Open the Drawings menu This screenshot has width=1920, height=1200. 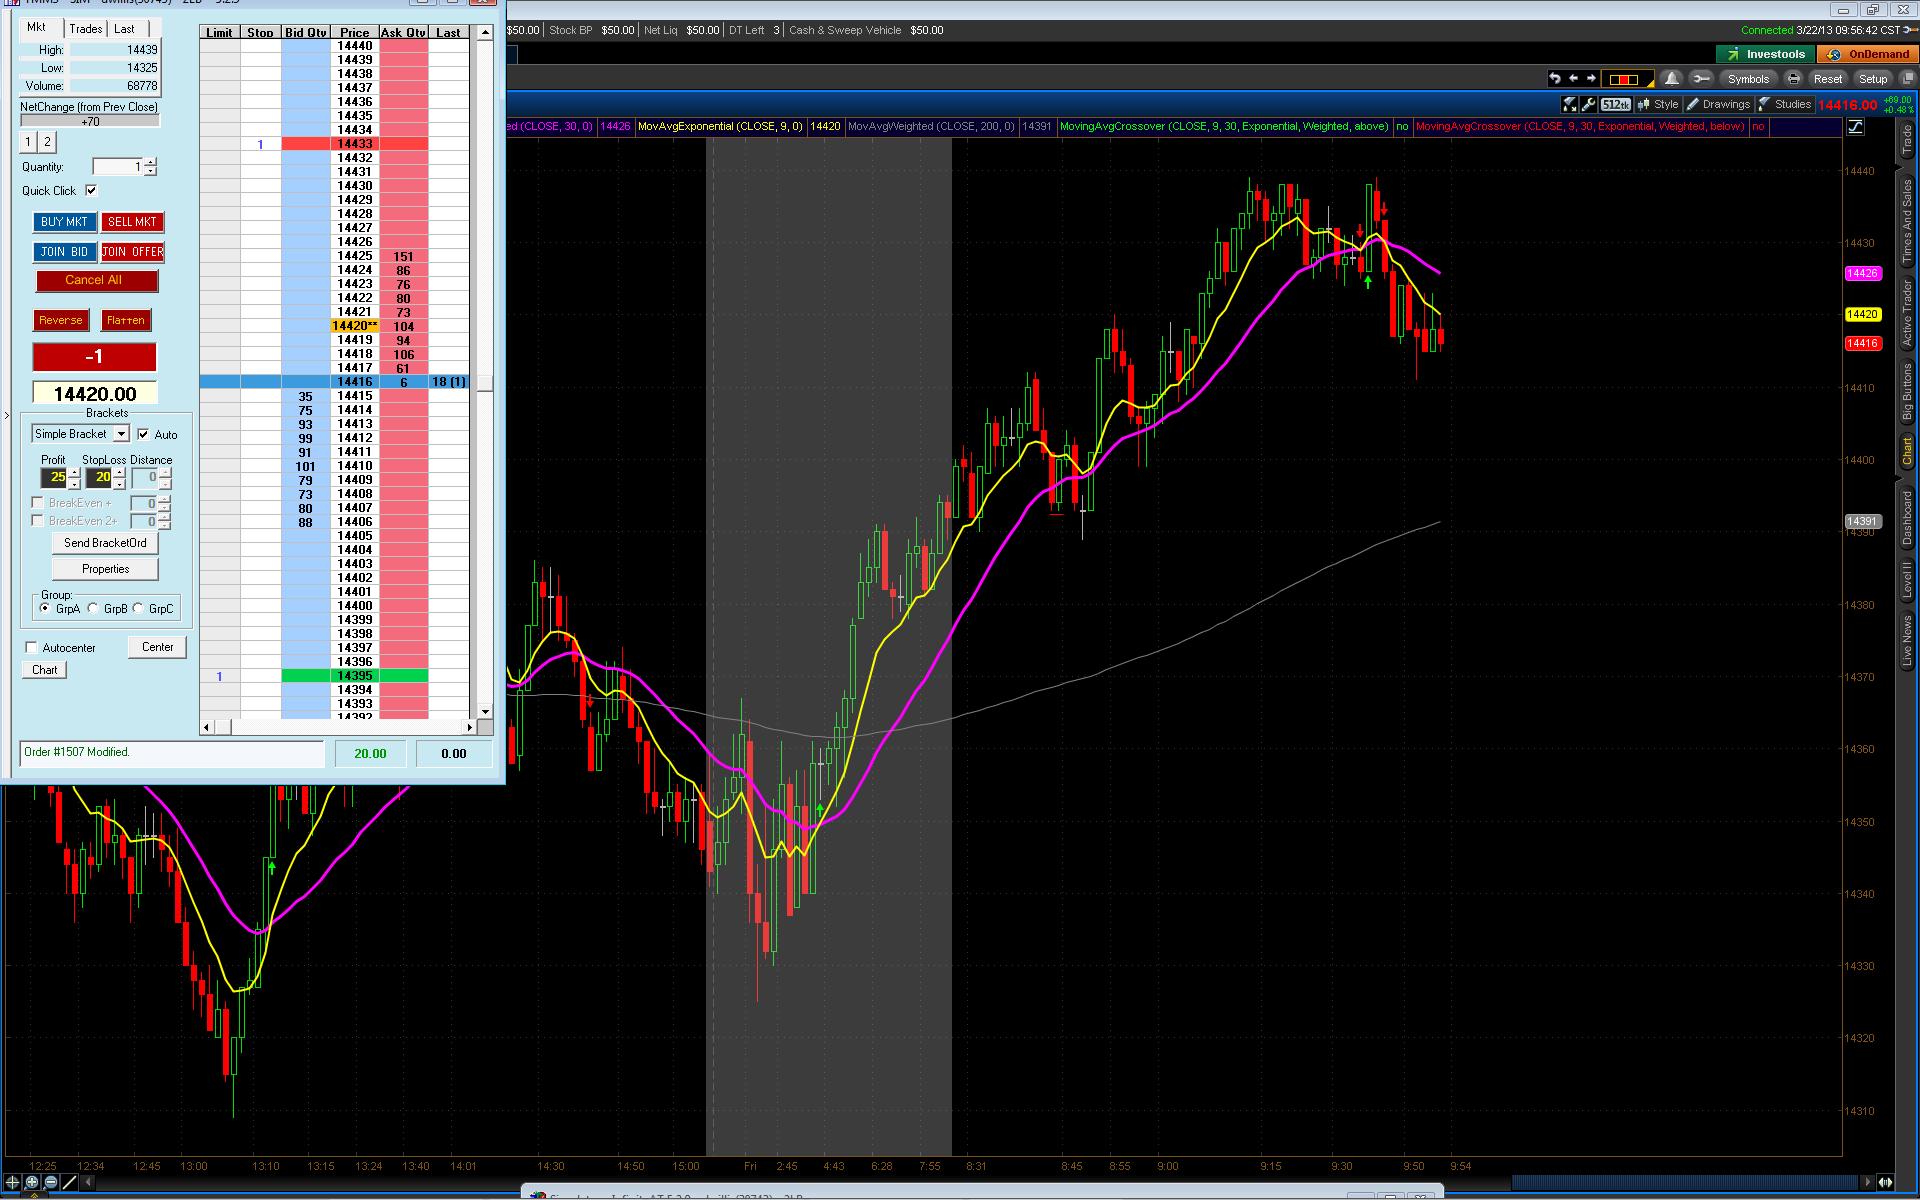pos(1718,104)
